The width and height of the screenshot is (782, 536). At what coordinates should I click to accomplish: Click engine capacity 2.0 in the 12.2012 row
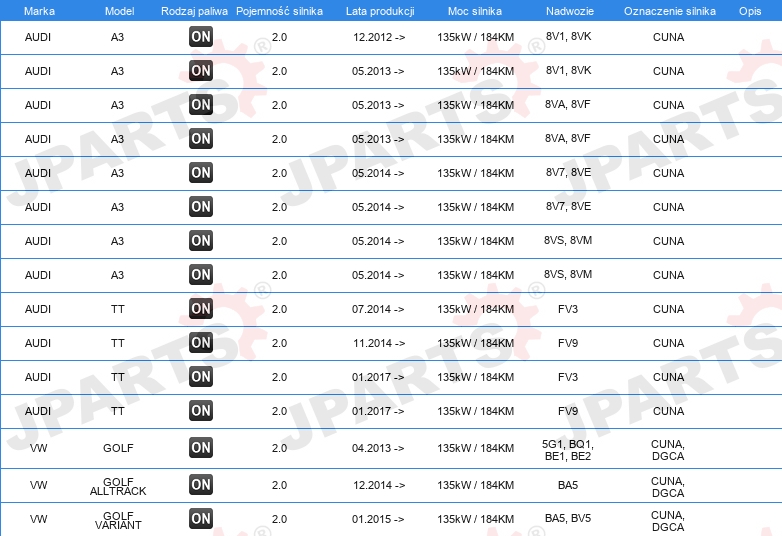click(x=279, y=37)
